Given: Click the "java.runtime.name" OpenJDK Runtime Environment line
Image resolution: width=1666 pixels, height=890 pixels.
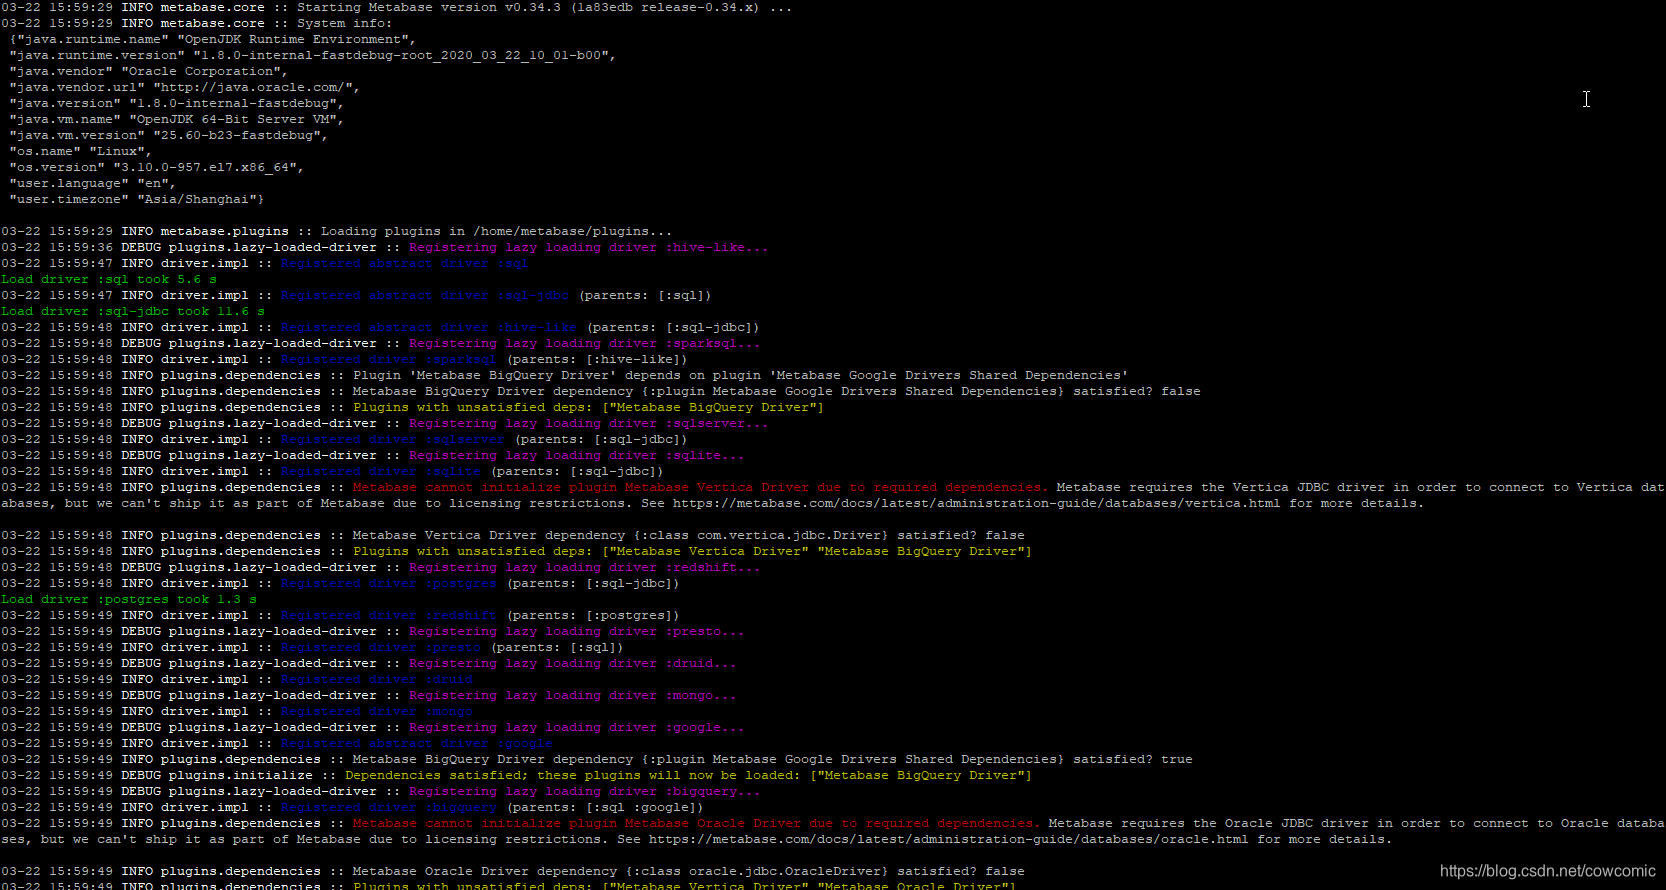Looking at the screenshot, I should click(213, 39).
